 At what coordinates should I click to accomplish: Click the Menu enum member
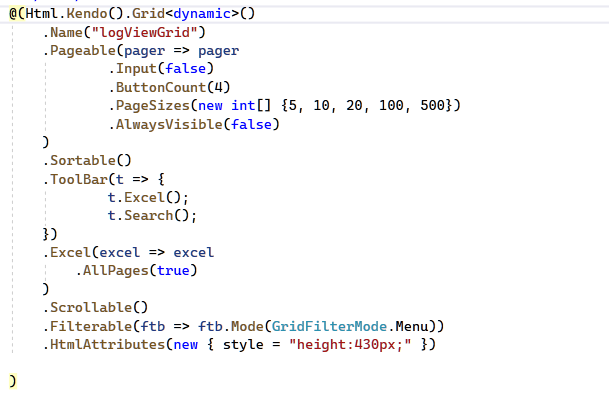[412, 326]
